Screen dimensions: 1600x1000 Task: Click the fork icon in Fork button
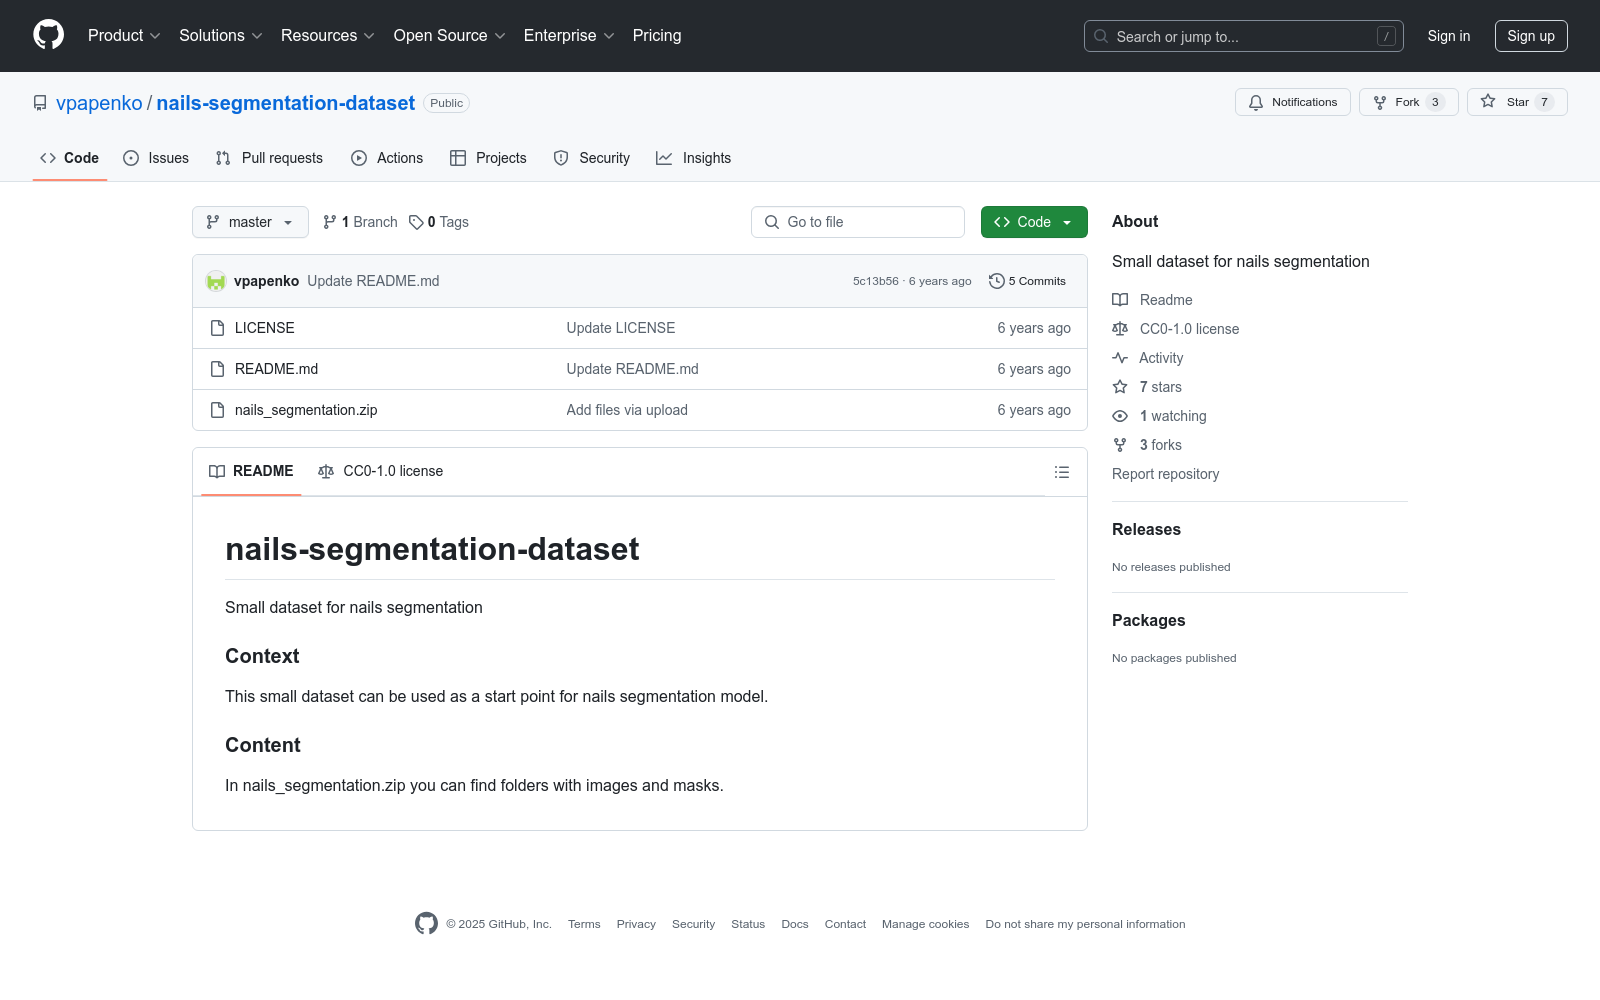pos(1380,102)
